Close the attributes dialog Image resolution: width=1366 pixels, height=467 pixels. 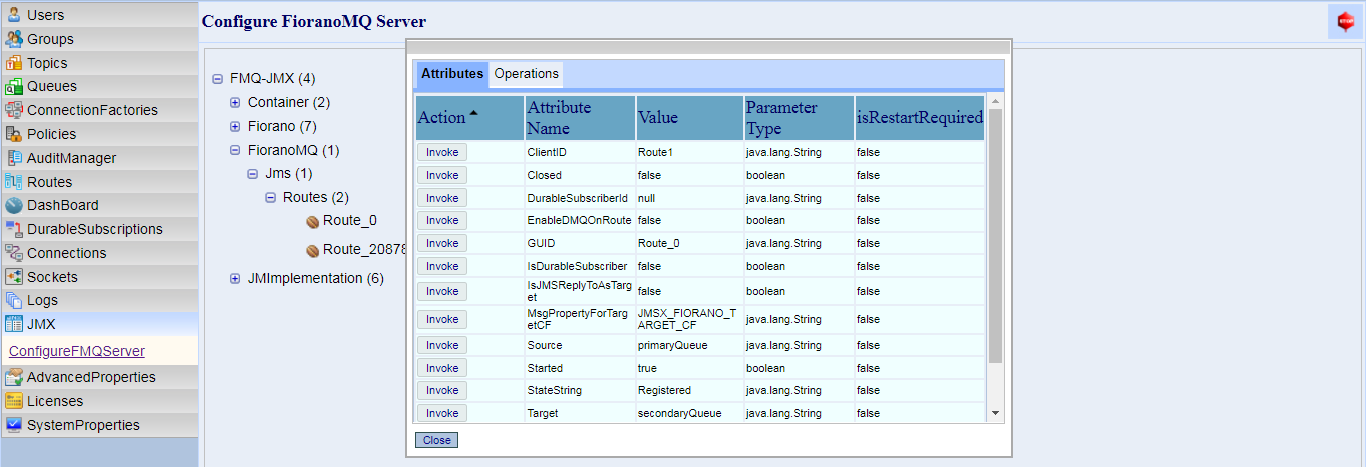pyautogui.click(x=436, y=440)
